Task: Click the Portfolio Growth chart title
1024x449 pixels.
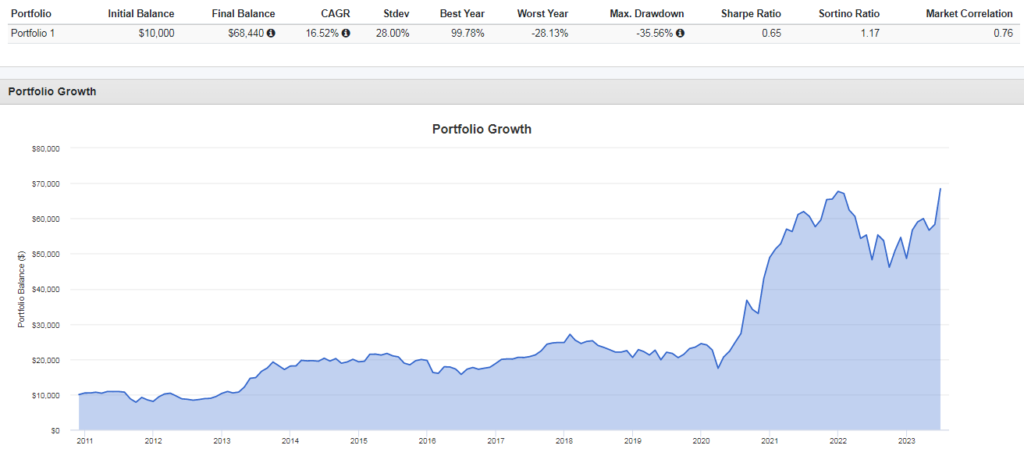Action: click(482, 129)
